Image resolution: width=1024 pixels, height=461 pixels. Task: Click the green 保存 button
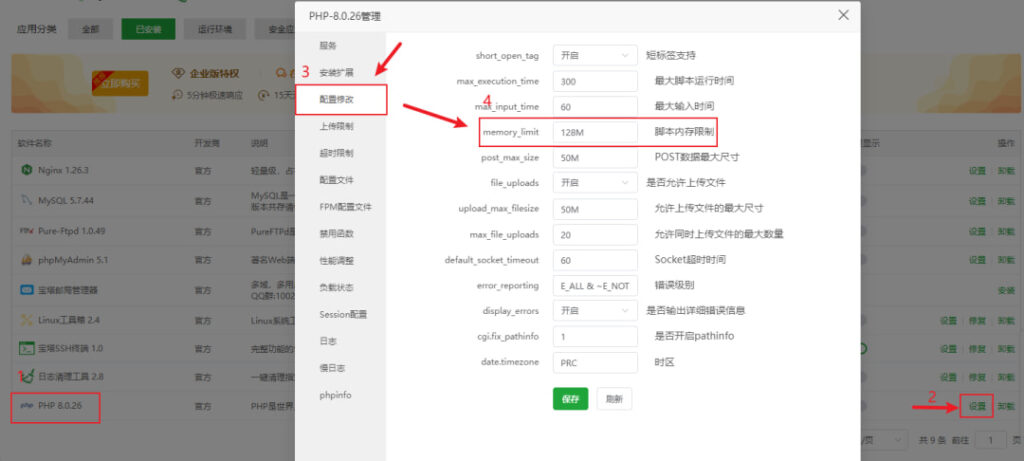pyautogui.click(x=570, y=399)
